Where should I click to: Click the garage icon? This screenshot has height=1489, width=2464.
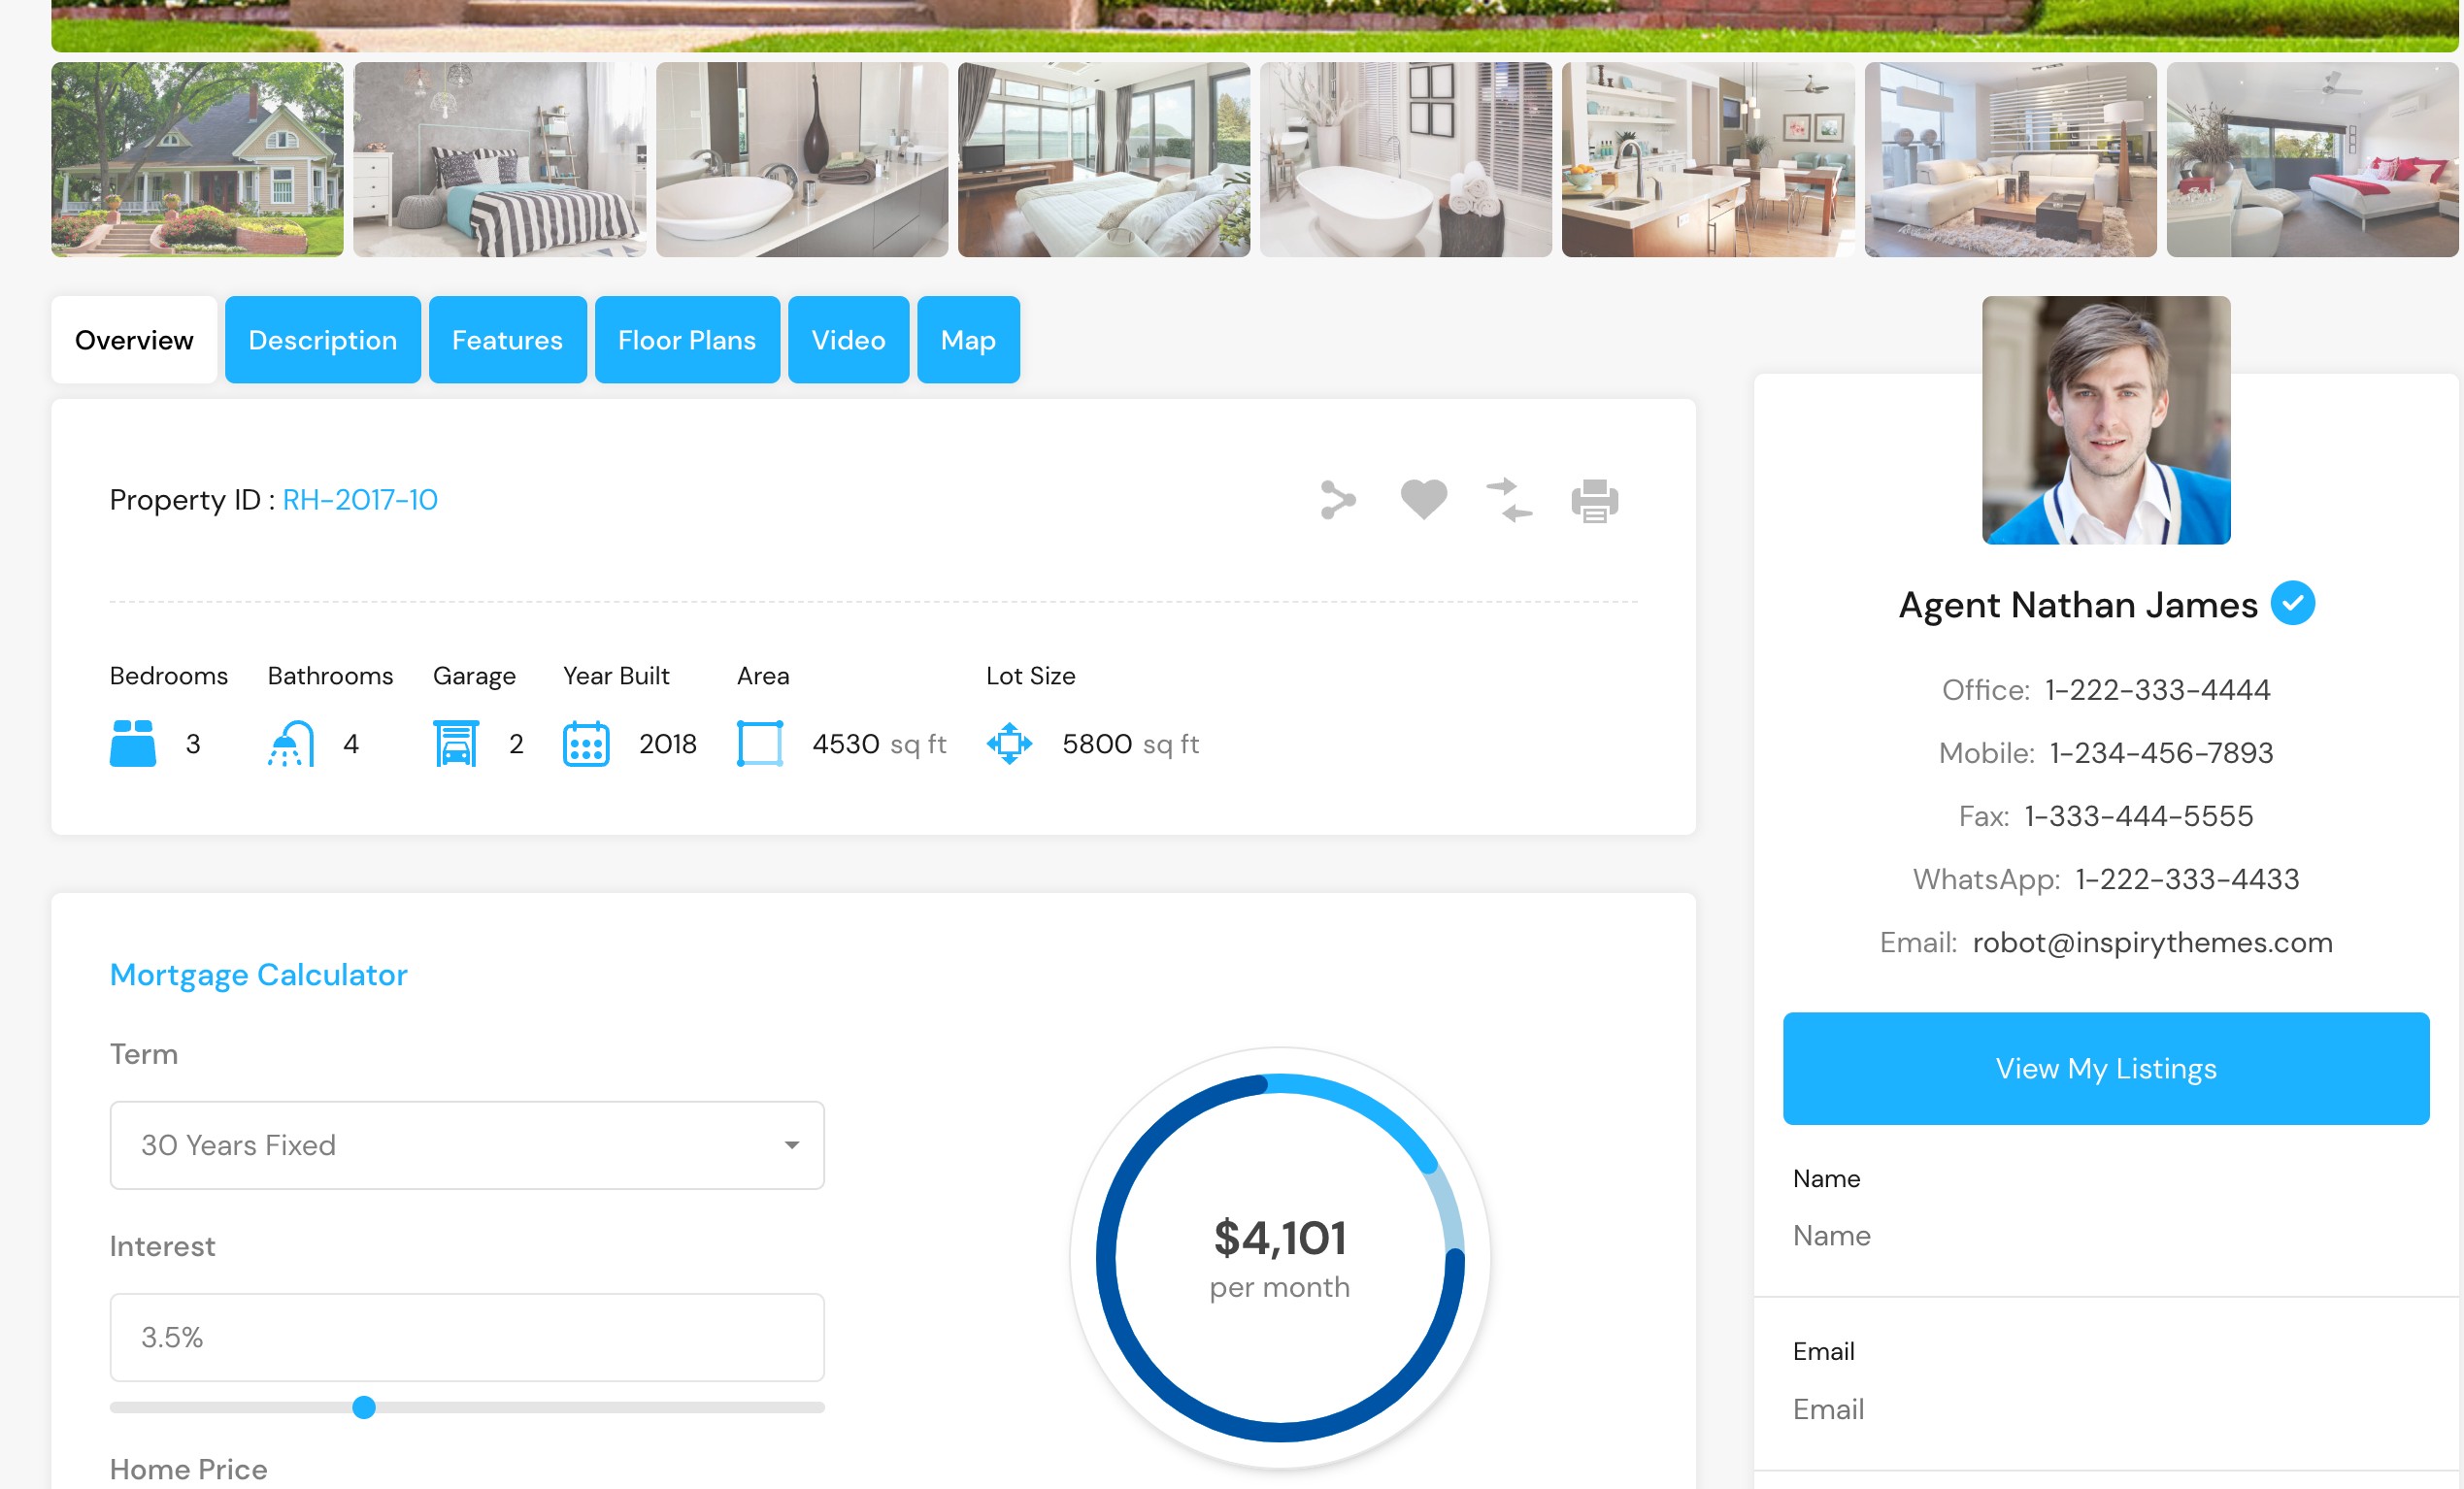coord(456,744)
